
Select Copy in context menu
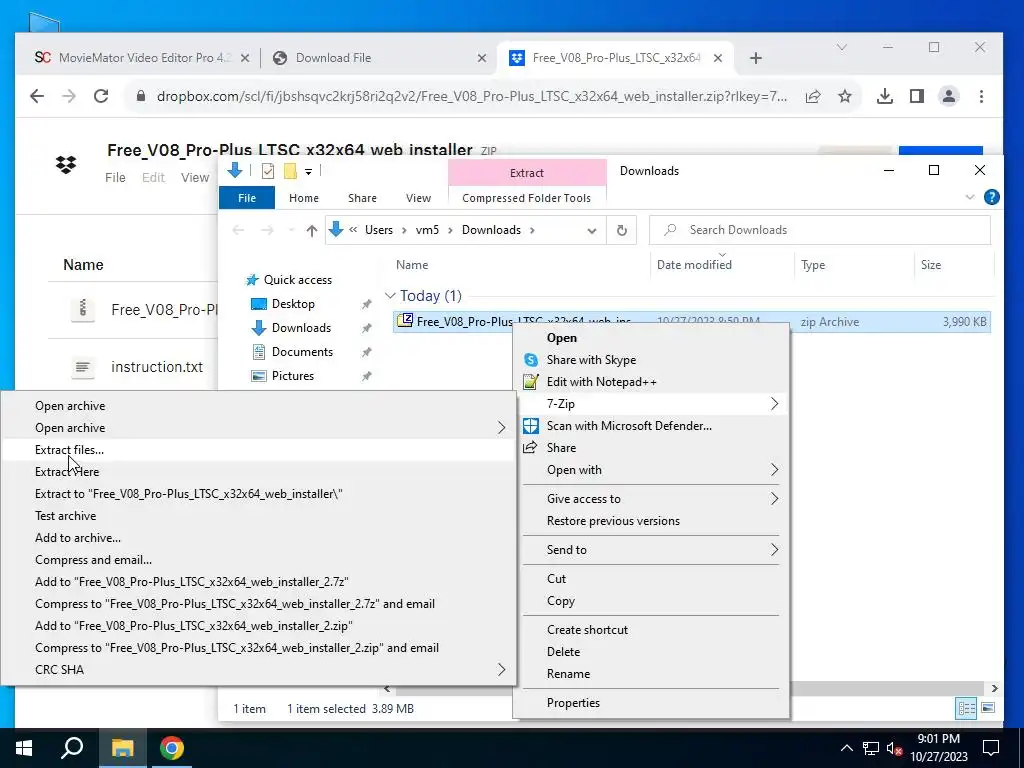[x=653, y=601]
